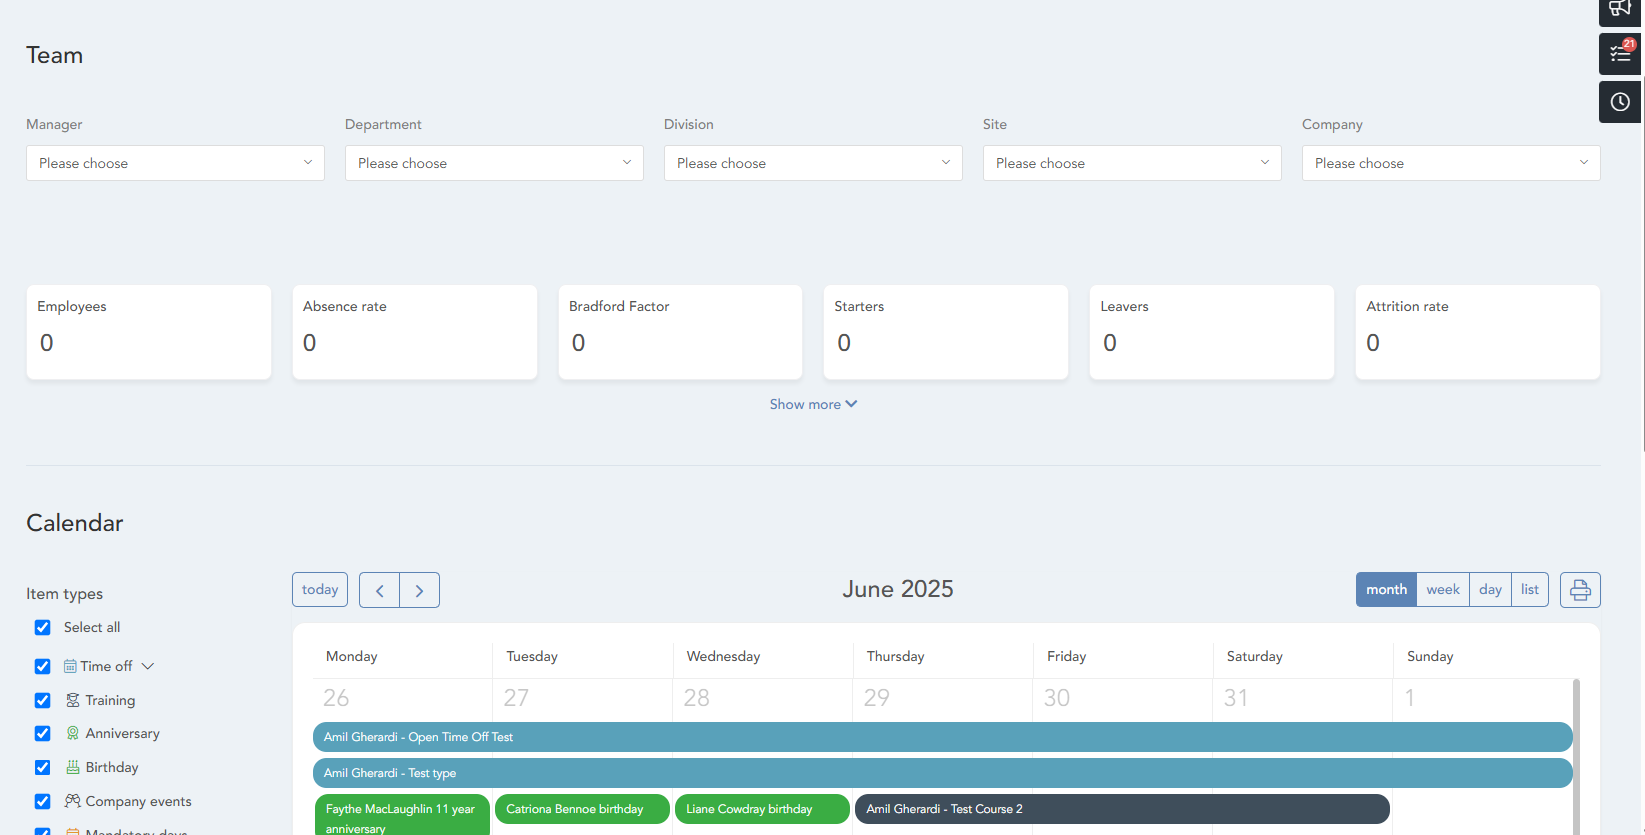Switch calendar to list view
Image resolution: width=1645 pixels, height=835 pixels.
[1529, 590]
